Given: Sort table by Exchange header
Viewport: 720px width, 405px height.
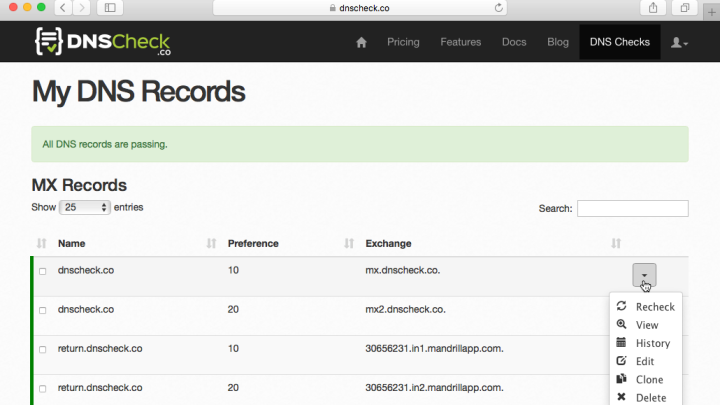Looking at the screenshot, I should point(388,243).
